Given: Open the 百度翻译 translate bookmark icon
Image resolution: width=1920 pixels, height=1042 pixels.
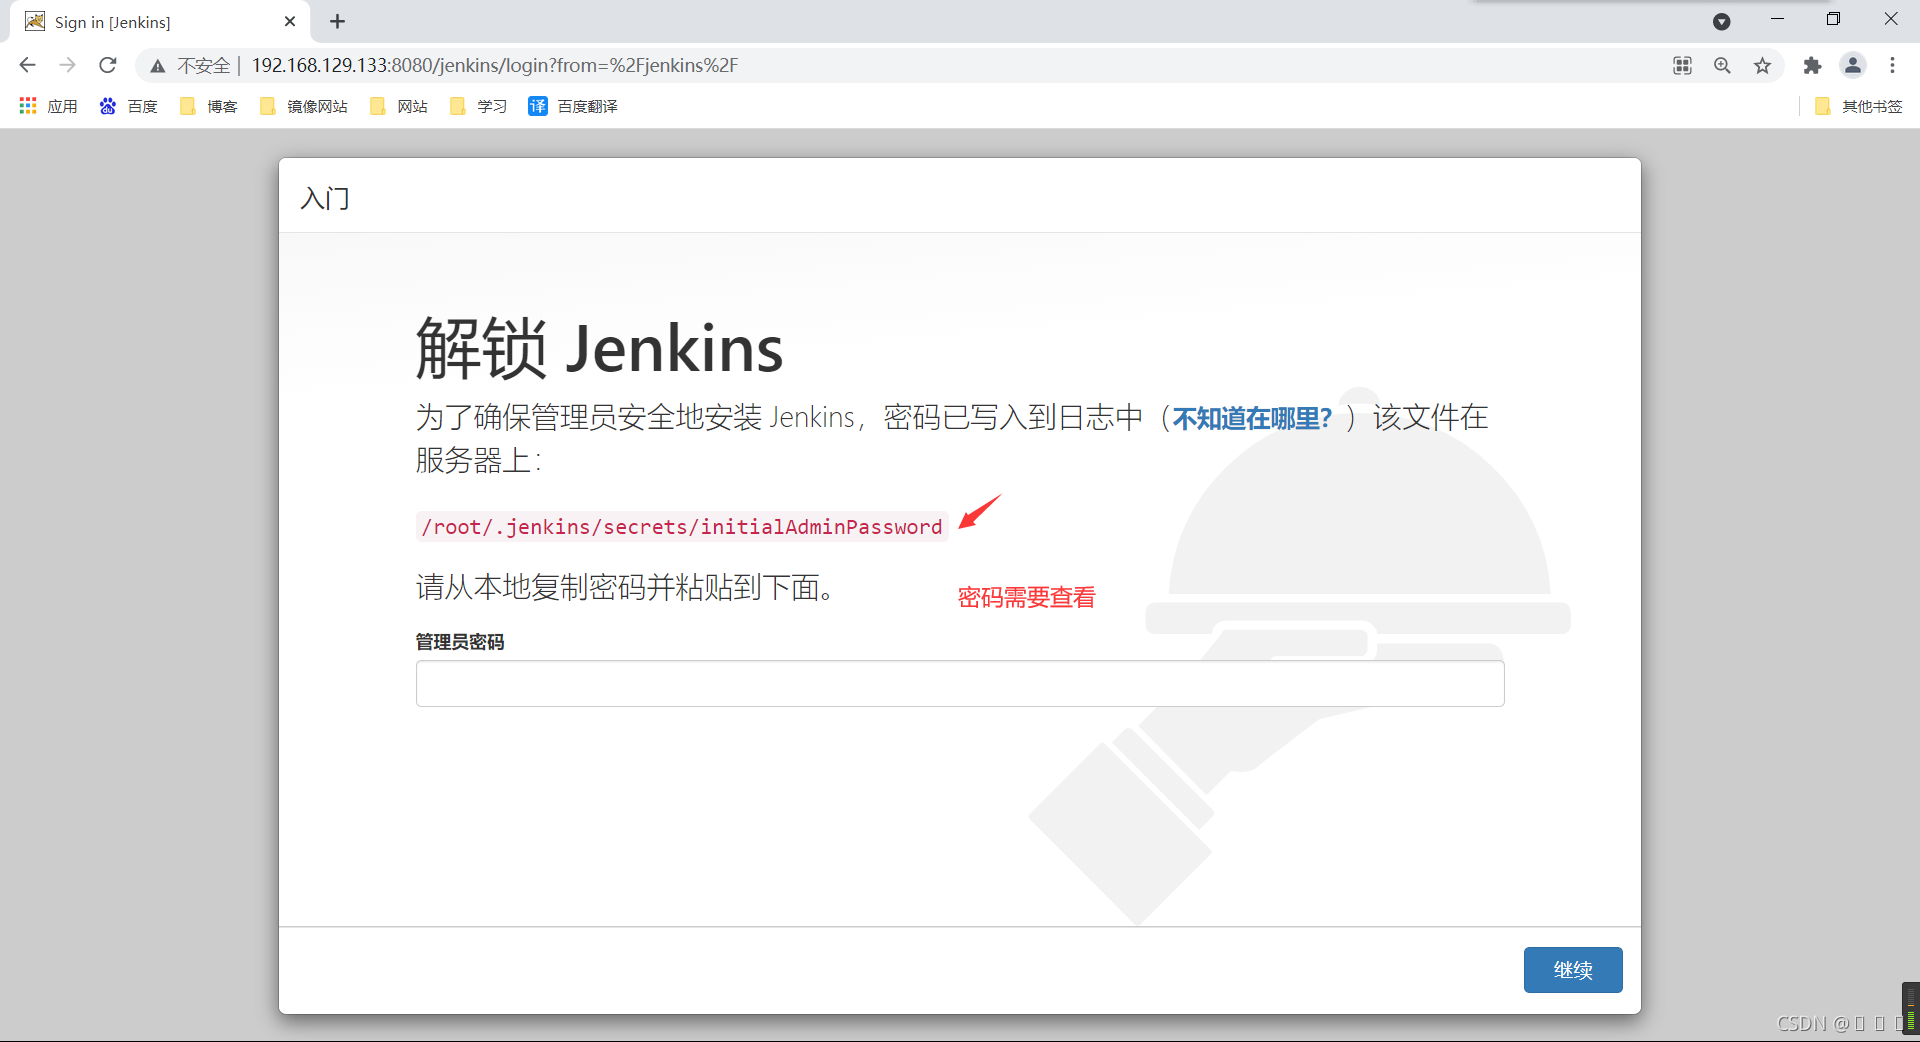Looking at the screenshot, I should [539, 106].
